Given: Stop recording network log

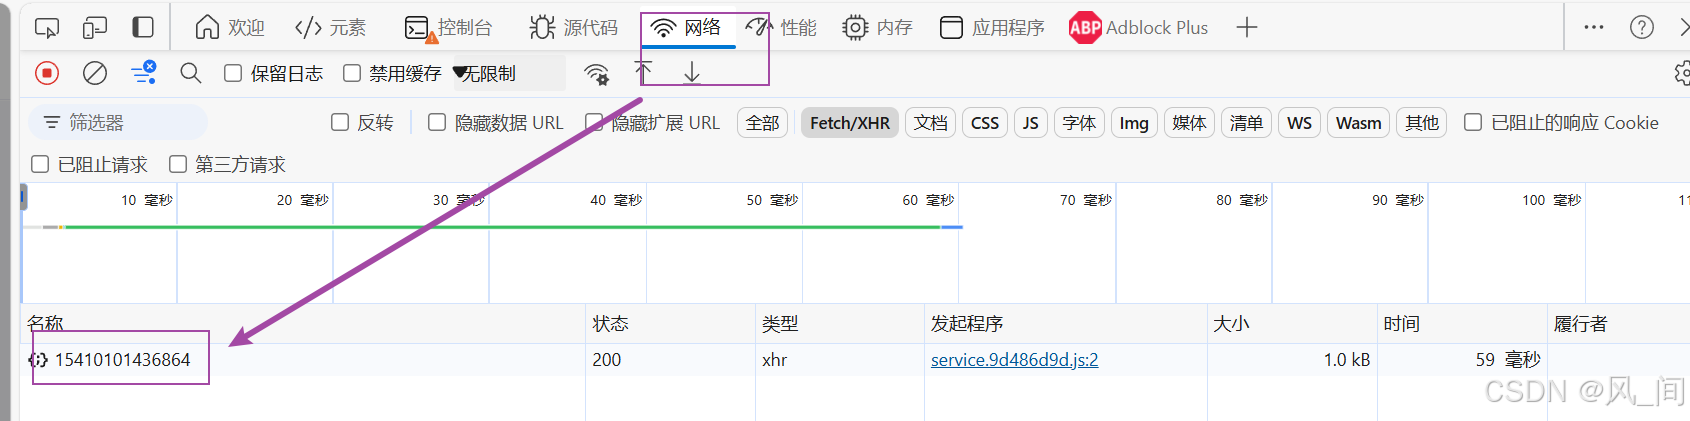Looking at the screenshot, I should click(47, 73).
